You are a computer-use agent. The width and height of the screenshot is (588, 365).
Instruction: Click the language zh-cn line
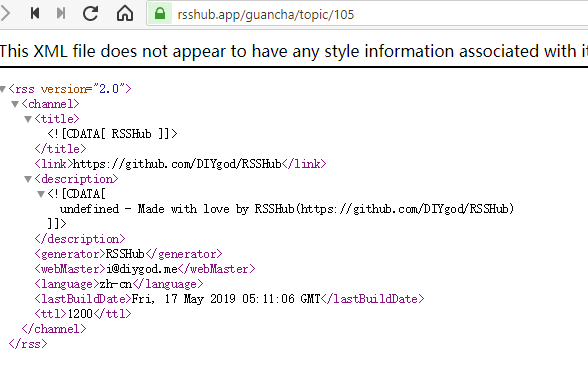(119, 284)
